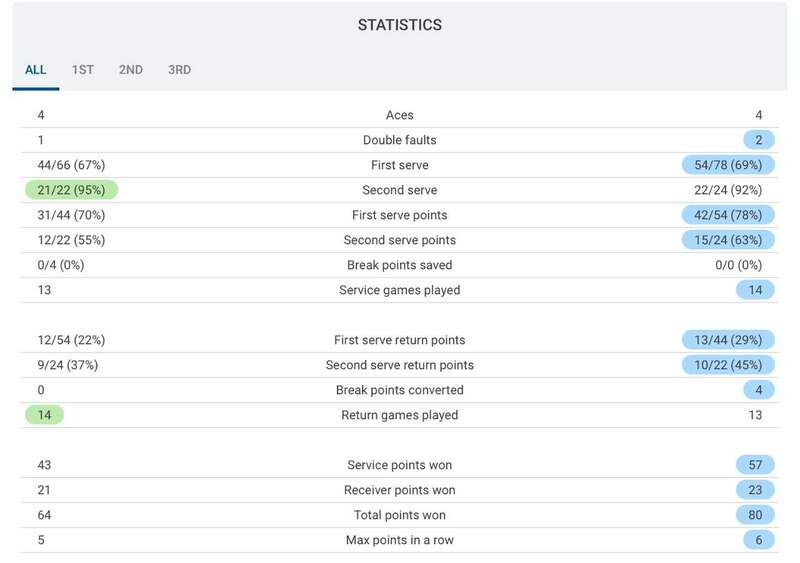The width and height of the screenshot is (800, 563).
Task: Click the blue 15/24 (63%) badge
Action: [x=727, y=240]
